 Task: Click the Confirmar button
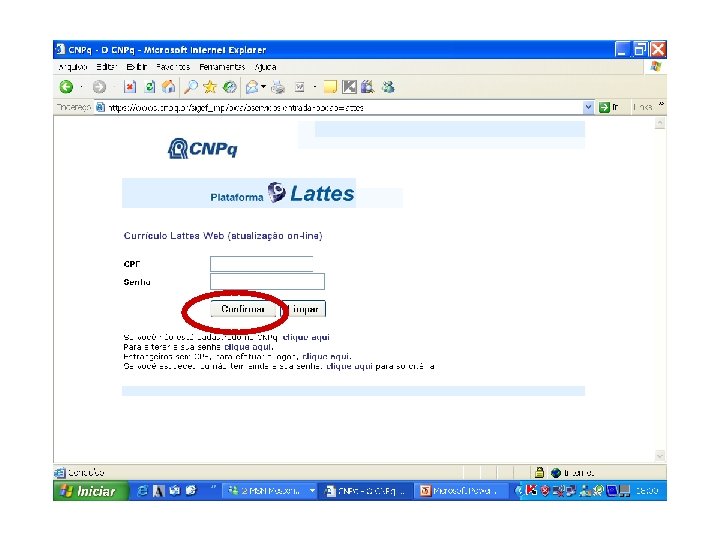pyautogui.click(x=243, y=309)
